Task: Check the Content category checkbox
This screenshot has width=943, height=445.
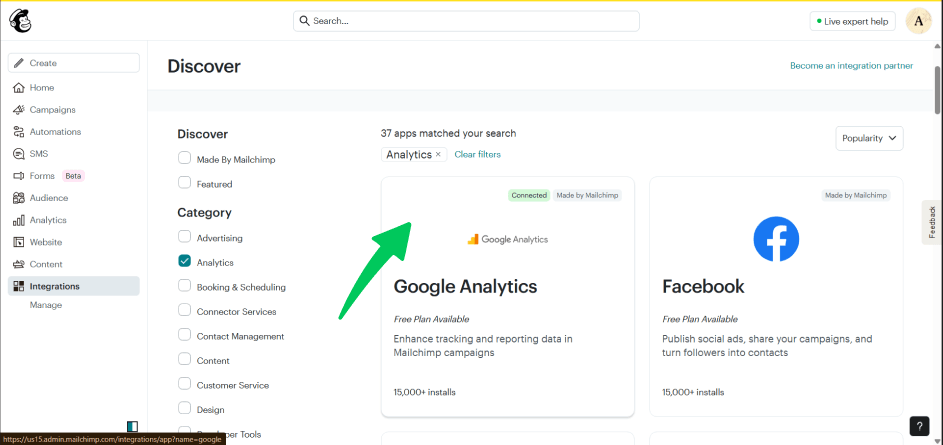Action: 185,360
